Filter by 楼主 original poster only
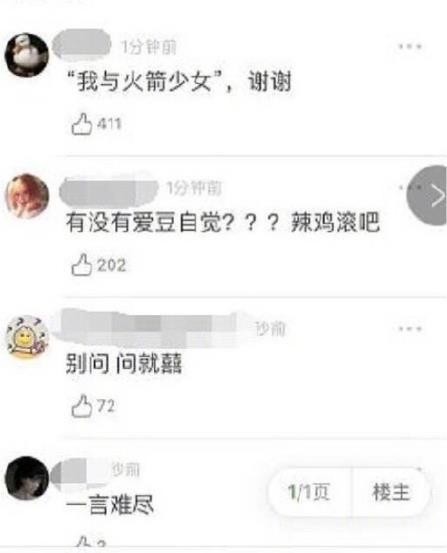 (x=391, y=492)
